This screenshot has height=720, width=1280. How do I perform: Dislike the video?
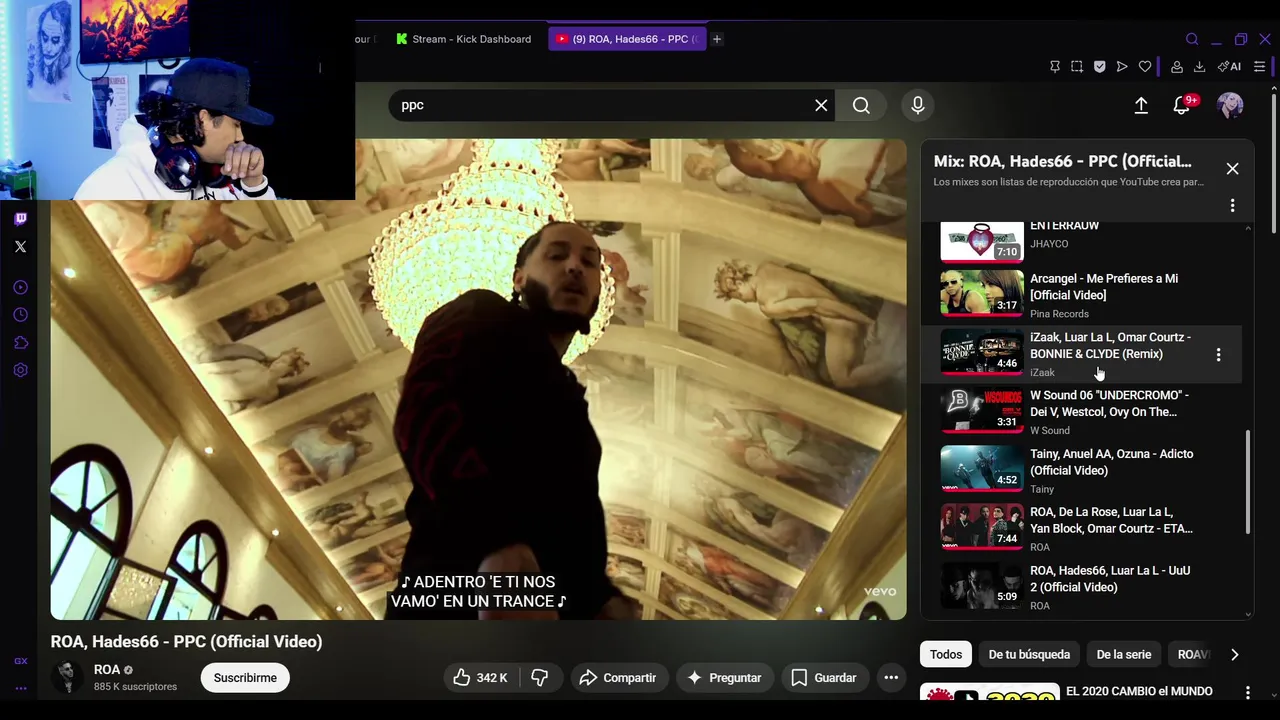[540, 678]
